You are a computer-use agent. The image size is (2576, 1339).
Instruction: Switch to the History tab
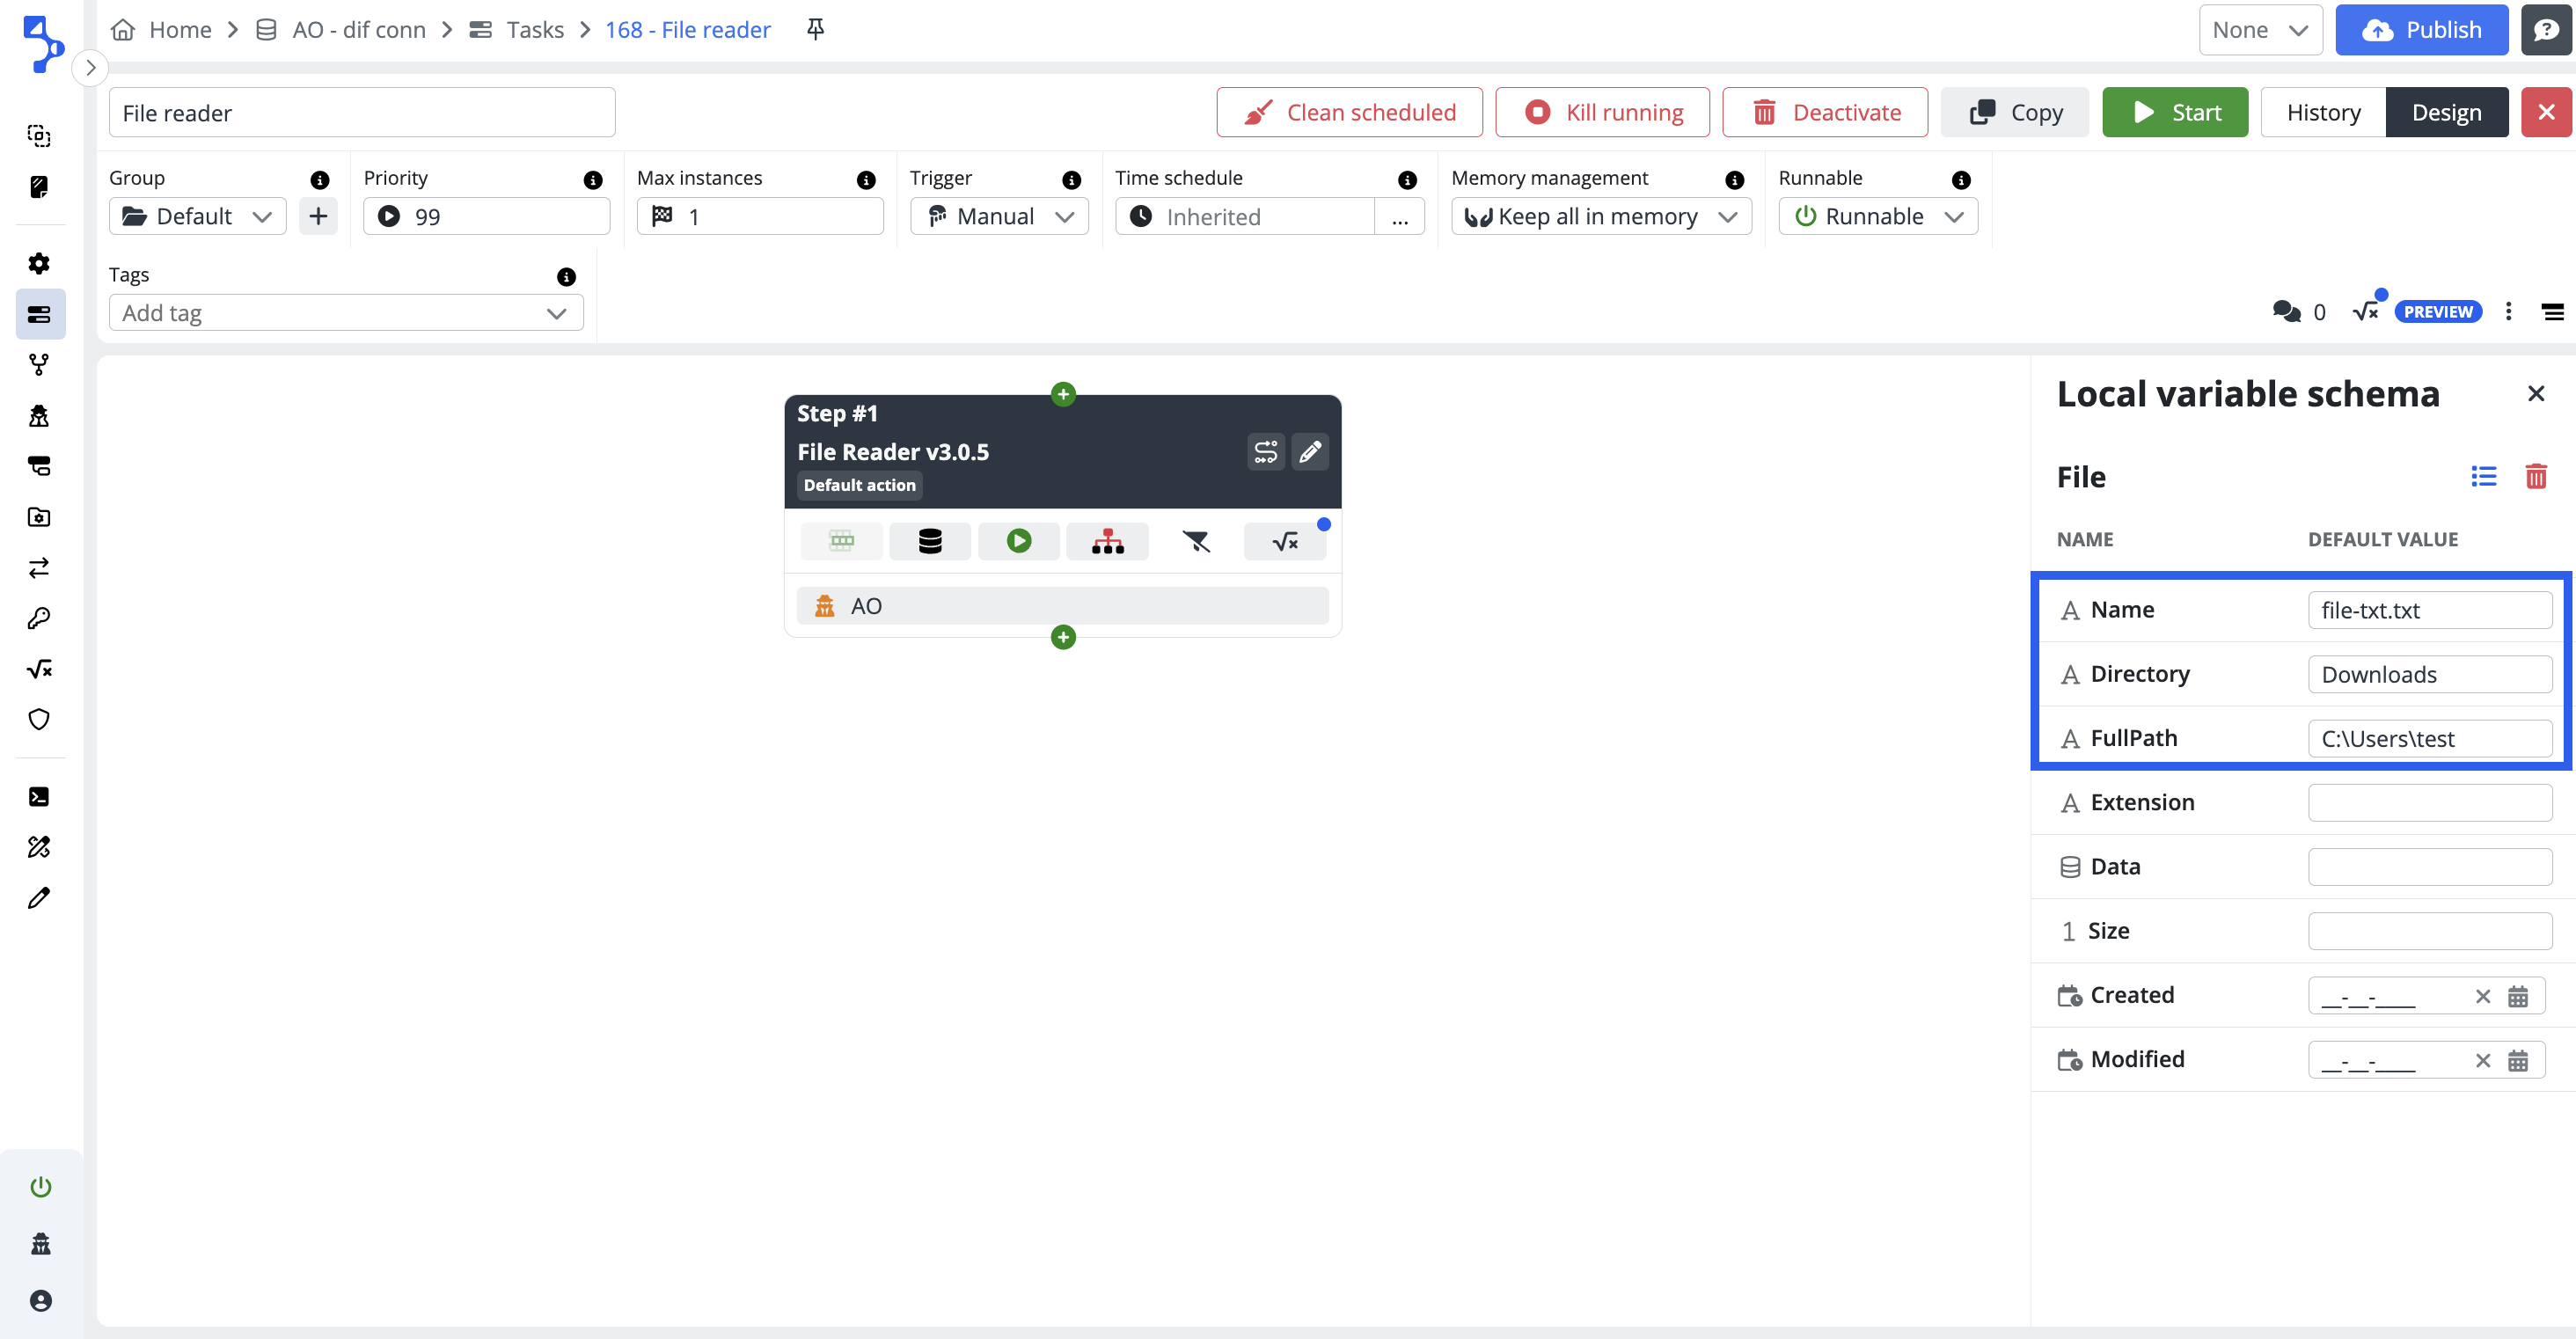tap(2322, 112)
